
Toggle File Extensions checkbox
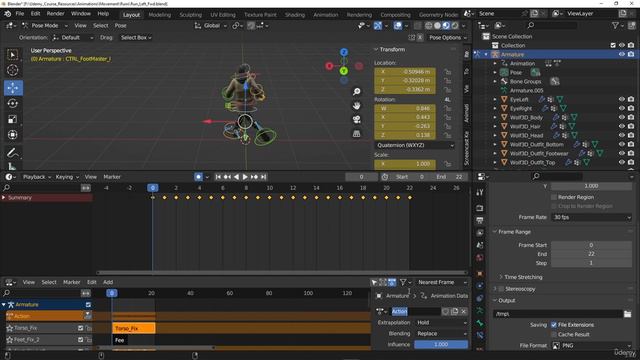click(554, 325)
